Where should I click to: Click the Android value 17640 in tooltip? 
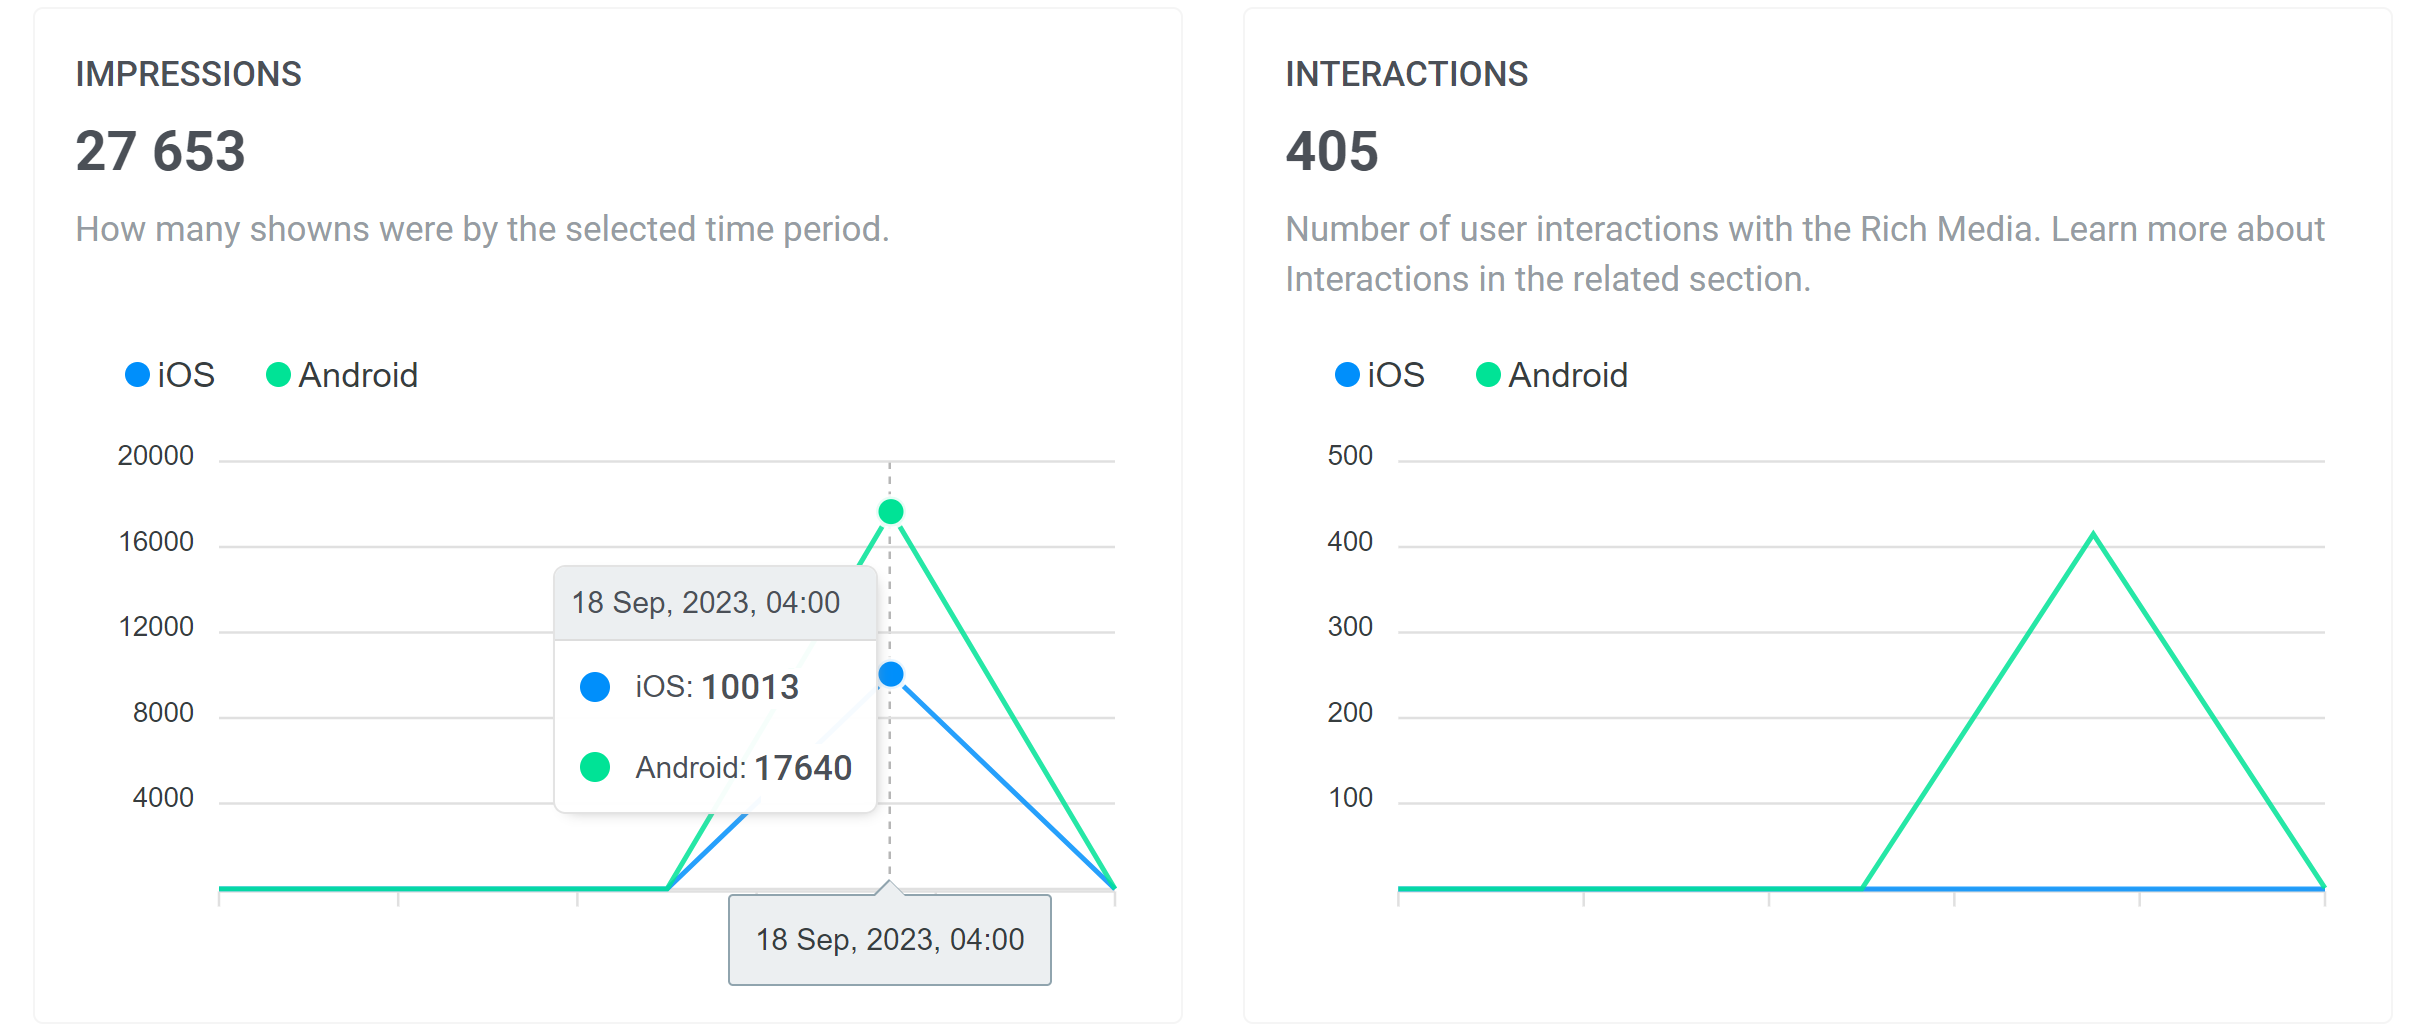pyautogui.click(x=802, y=767)
